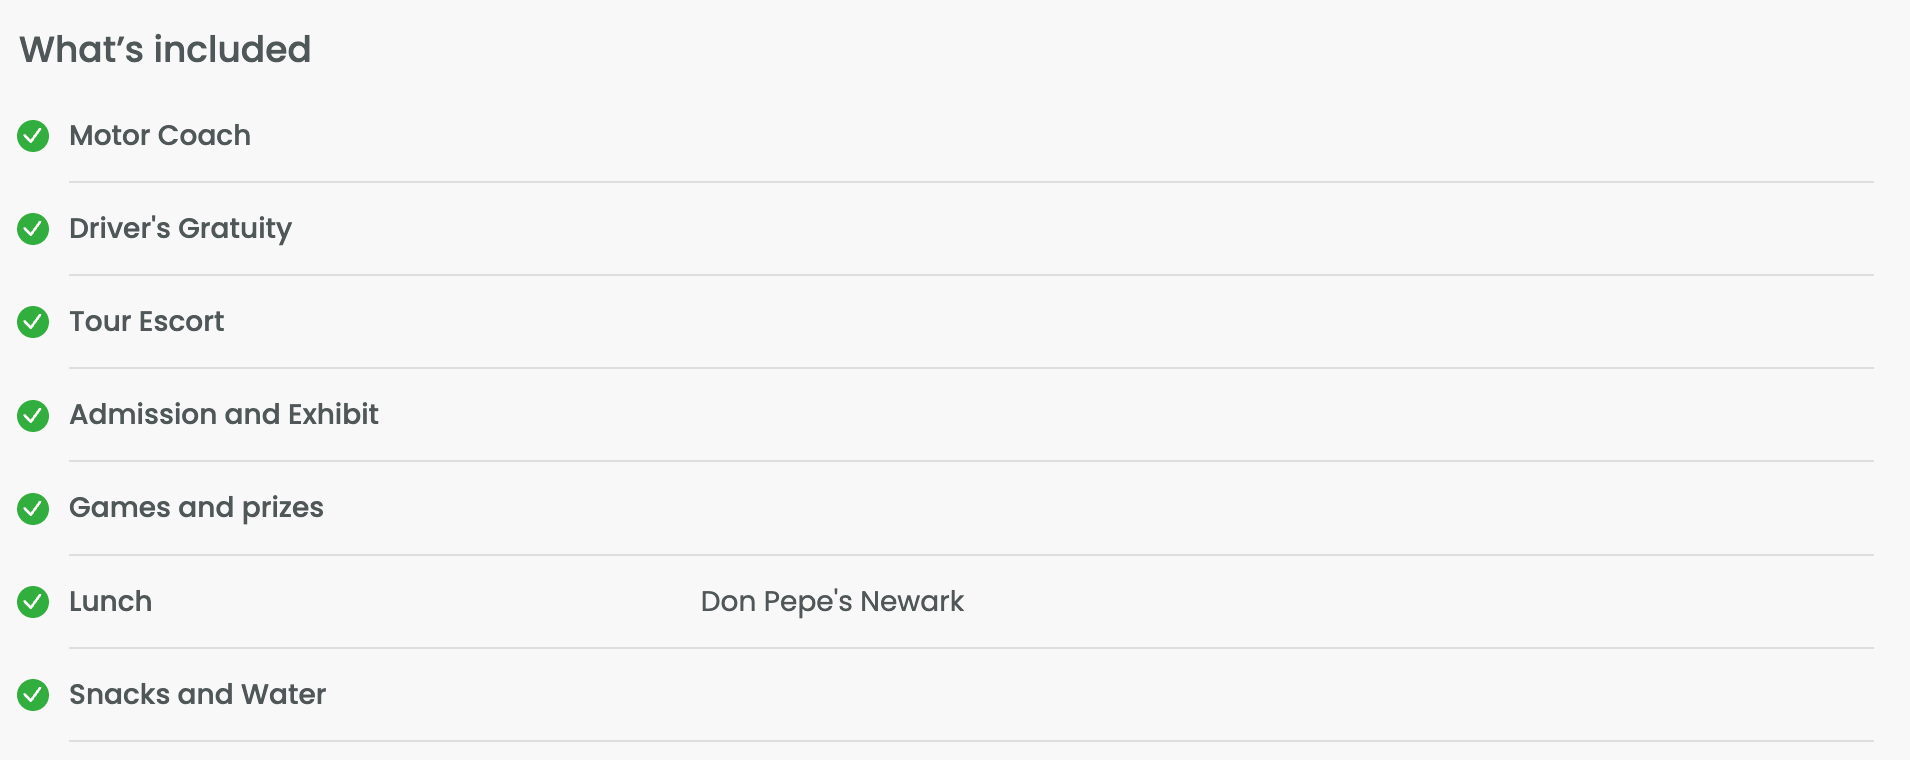Click the What's included heading
The width and height of the screenshot is (1910, 760).
[x=165, y=49]
